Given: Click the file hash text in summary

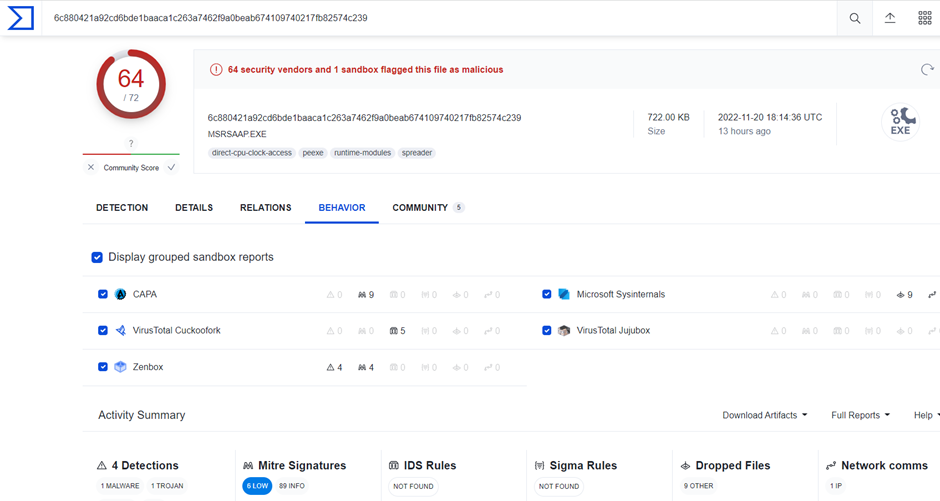Looking at the screenshot, I should click(x=364, y=118).
